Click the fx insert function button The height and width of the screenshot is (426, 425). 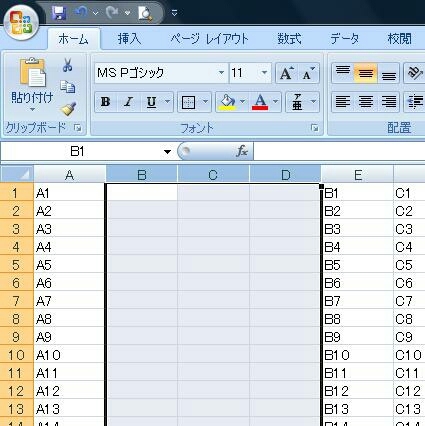click(x=242, y=152)
